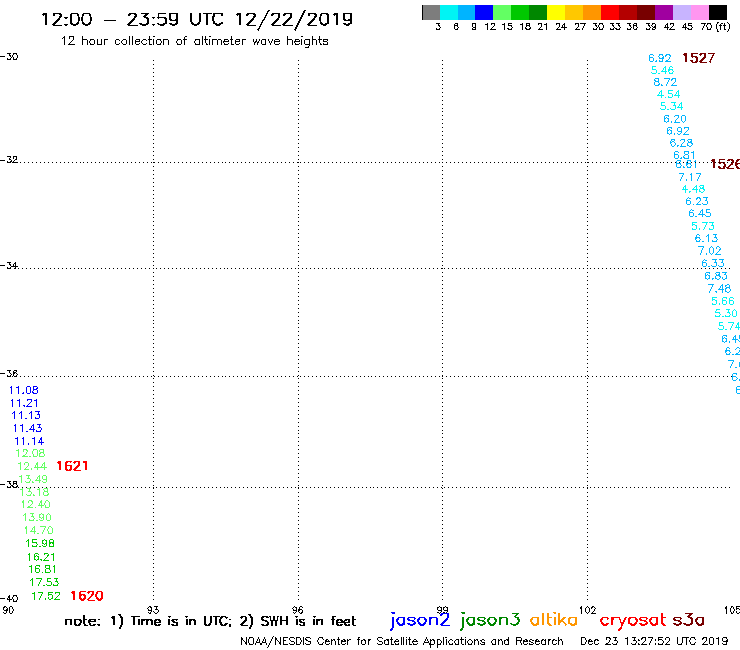Viewport: 740px width, 650px height.
Task: Select the 17.52 reading
Action: pyautogui.click(x=46, y=596)
